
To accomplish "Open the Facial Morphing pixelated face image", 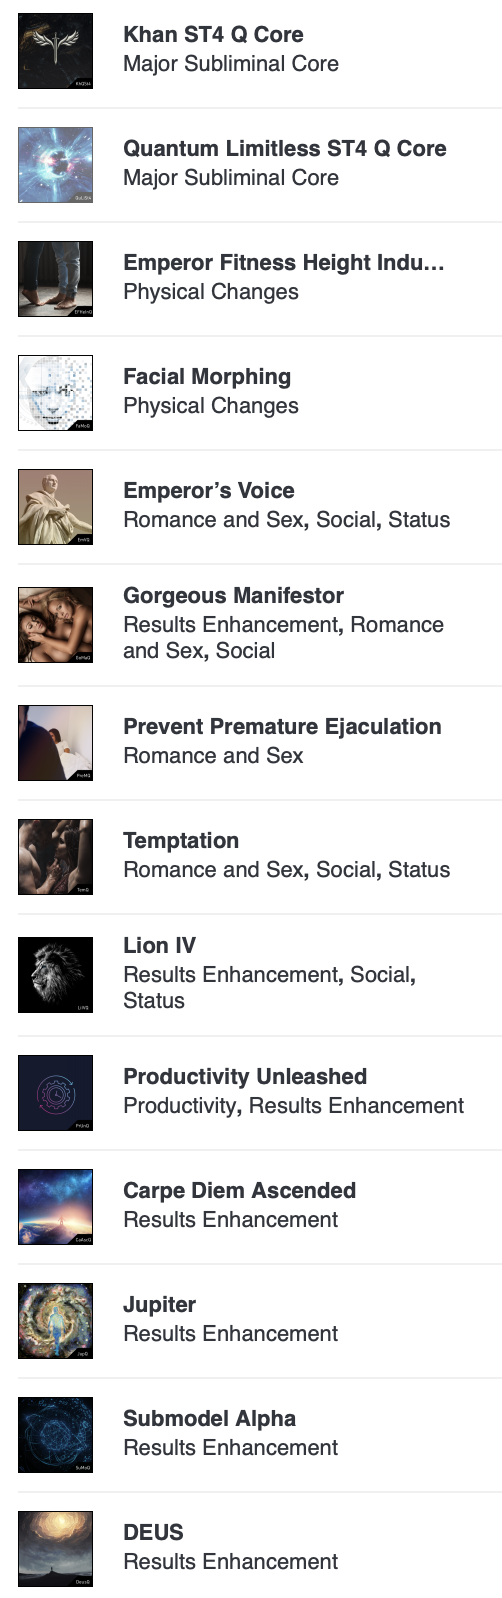I will [x=55, y=393].
